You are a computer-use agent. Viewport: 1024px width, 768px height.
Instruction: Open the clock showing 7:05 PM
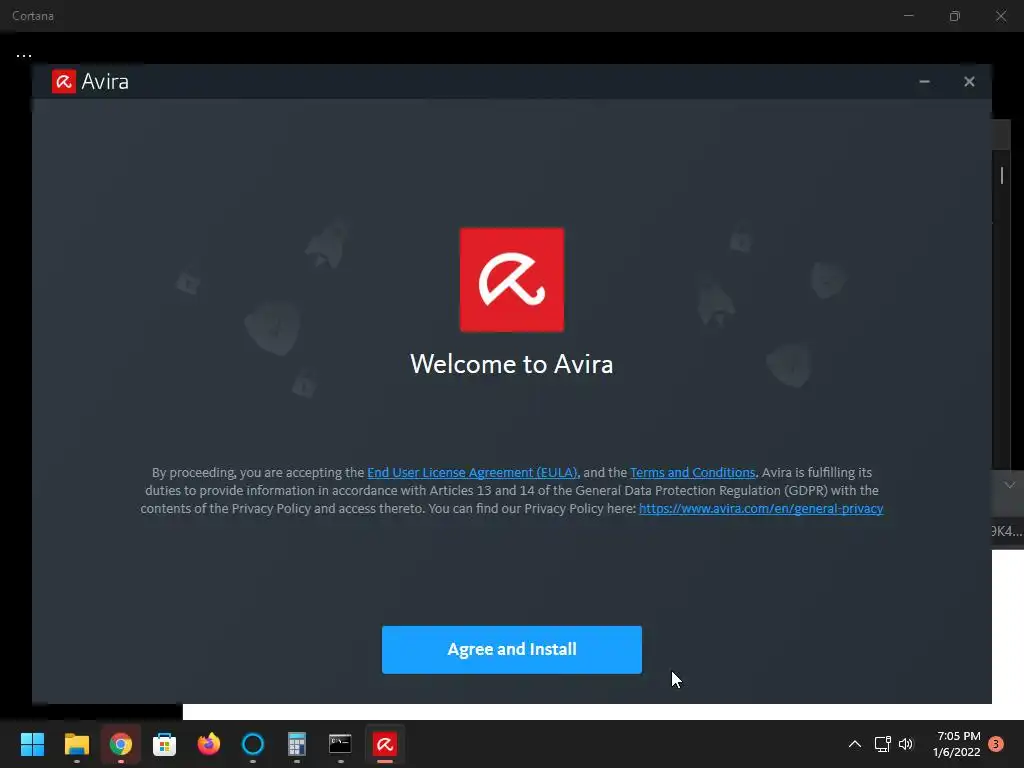point(957,744)
